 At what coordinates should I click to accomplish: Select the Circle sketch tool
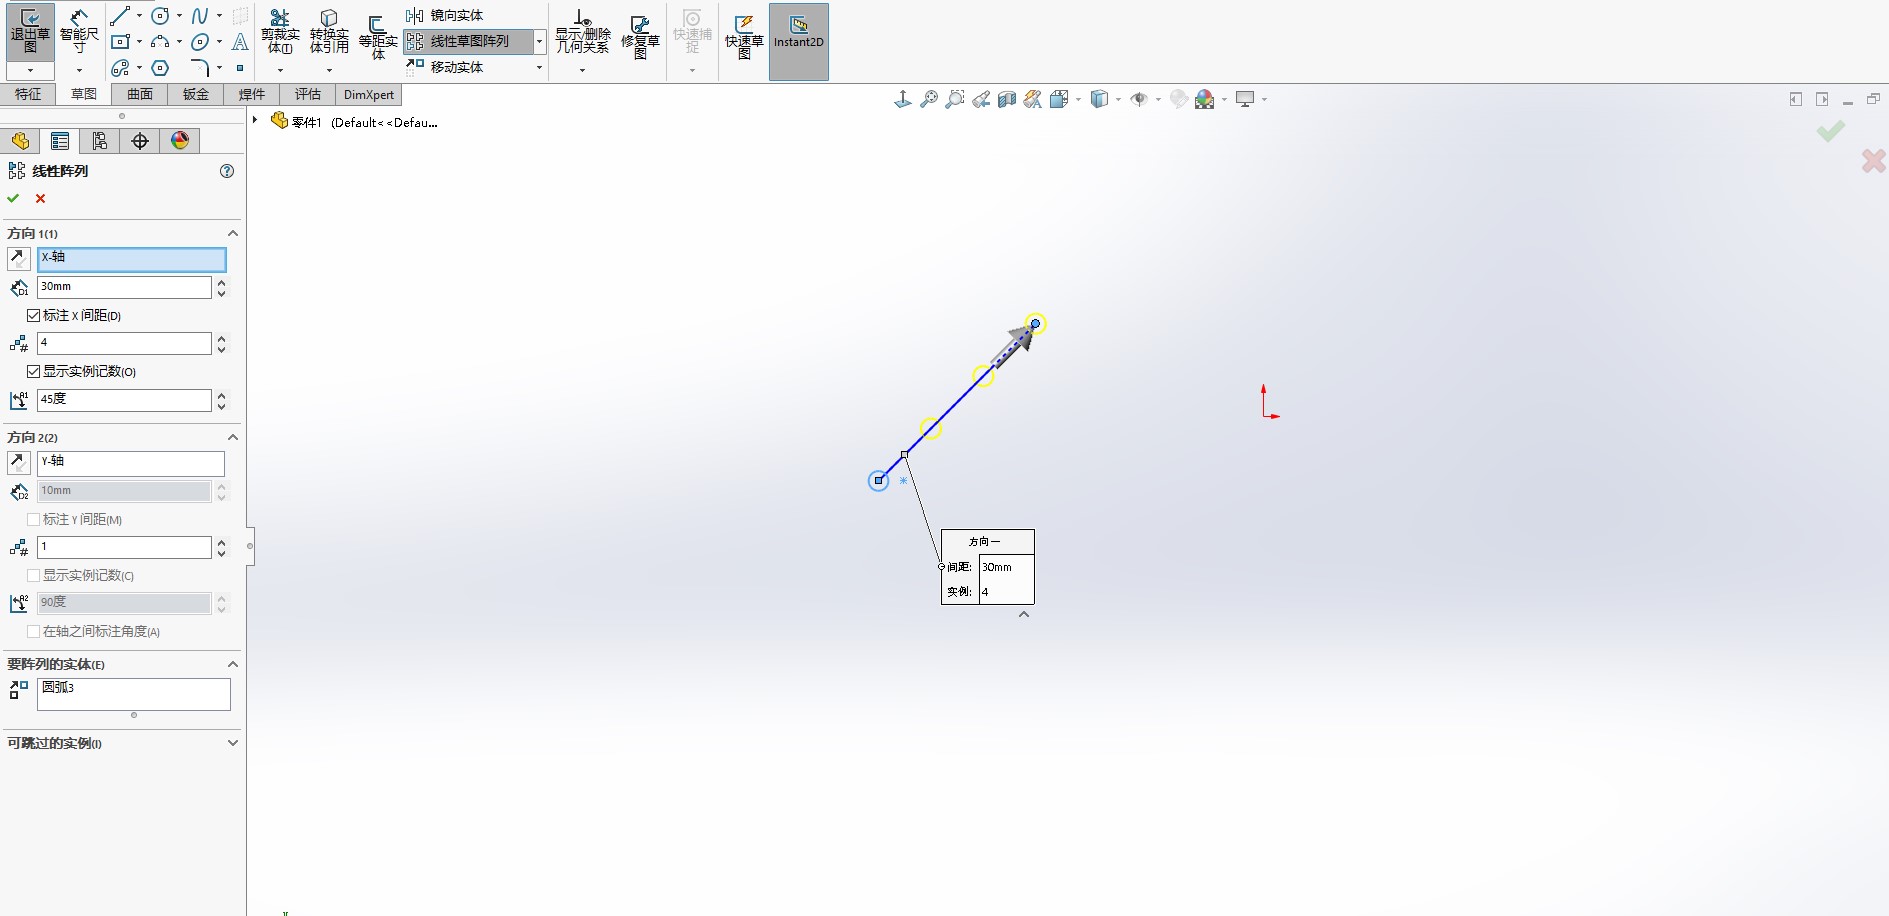[160, 15]
